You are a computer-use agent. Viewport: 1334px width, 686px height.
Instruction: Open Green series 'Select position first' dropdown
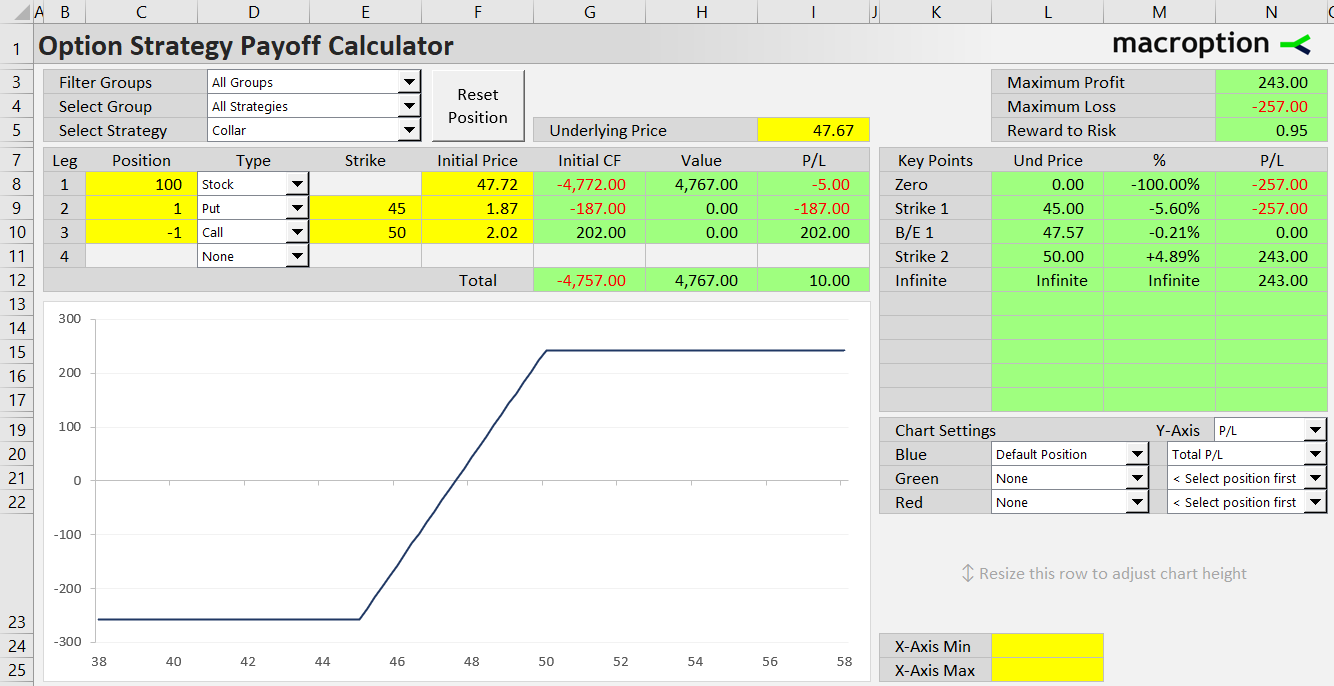(x=1315, y=478)
